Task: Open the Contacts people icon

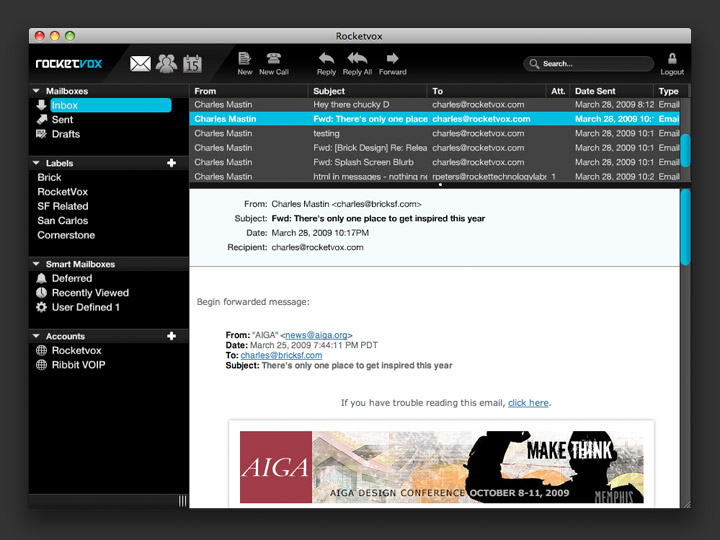Action: (x=166, y=63)
